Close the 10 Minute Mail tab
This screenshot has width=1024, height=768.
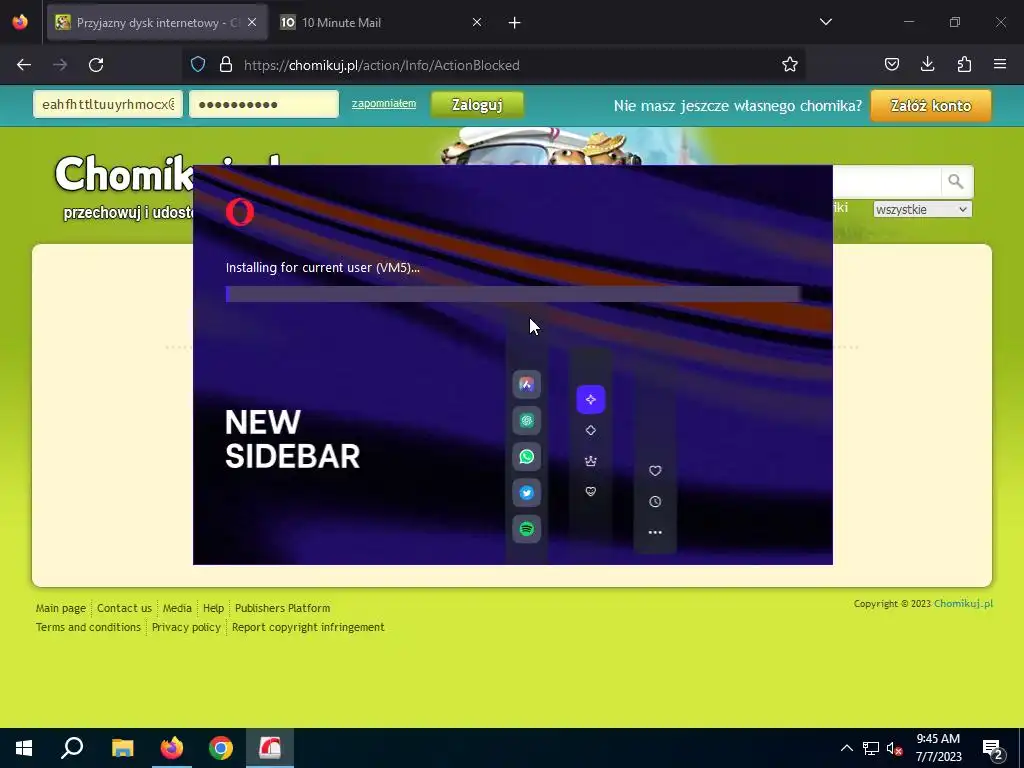click(x=477, y=22)
